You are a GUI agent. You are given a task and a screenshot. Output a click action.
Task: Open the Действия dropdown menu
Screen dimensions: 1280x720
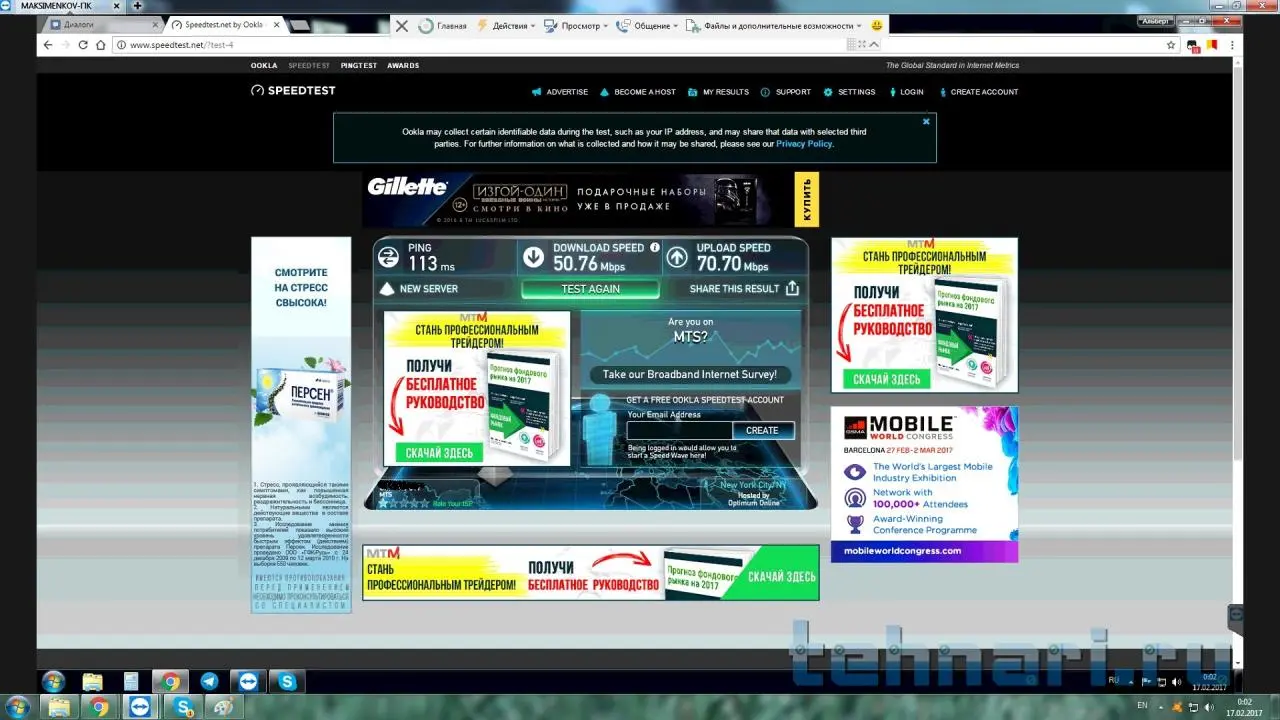pos(506,26)
